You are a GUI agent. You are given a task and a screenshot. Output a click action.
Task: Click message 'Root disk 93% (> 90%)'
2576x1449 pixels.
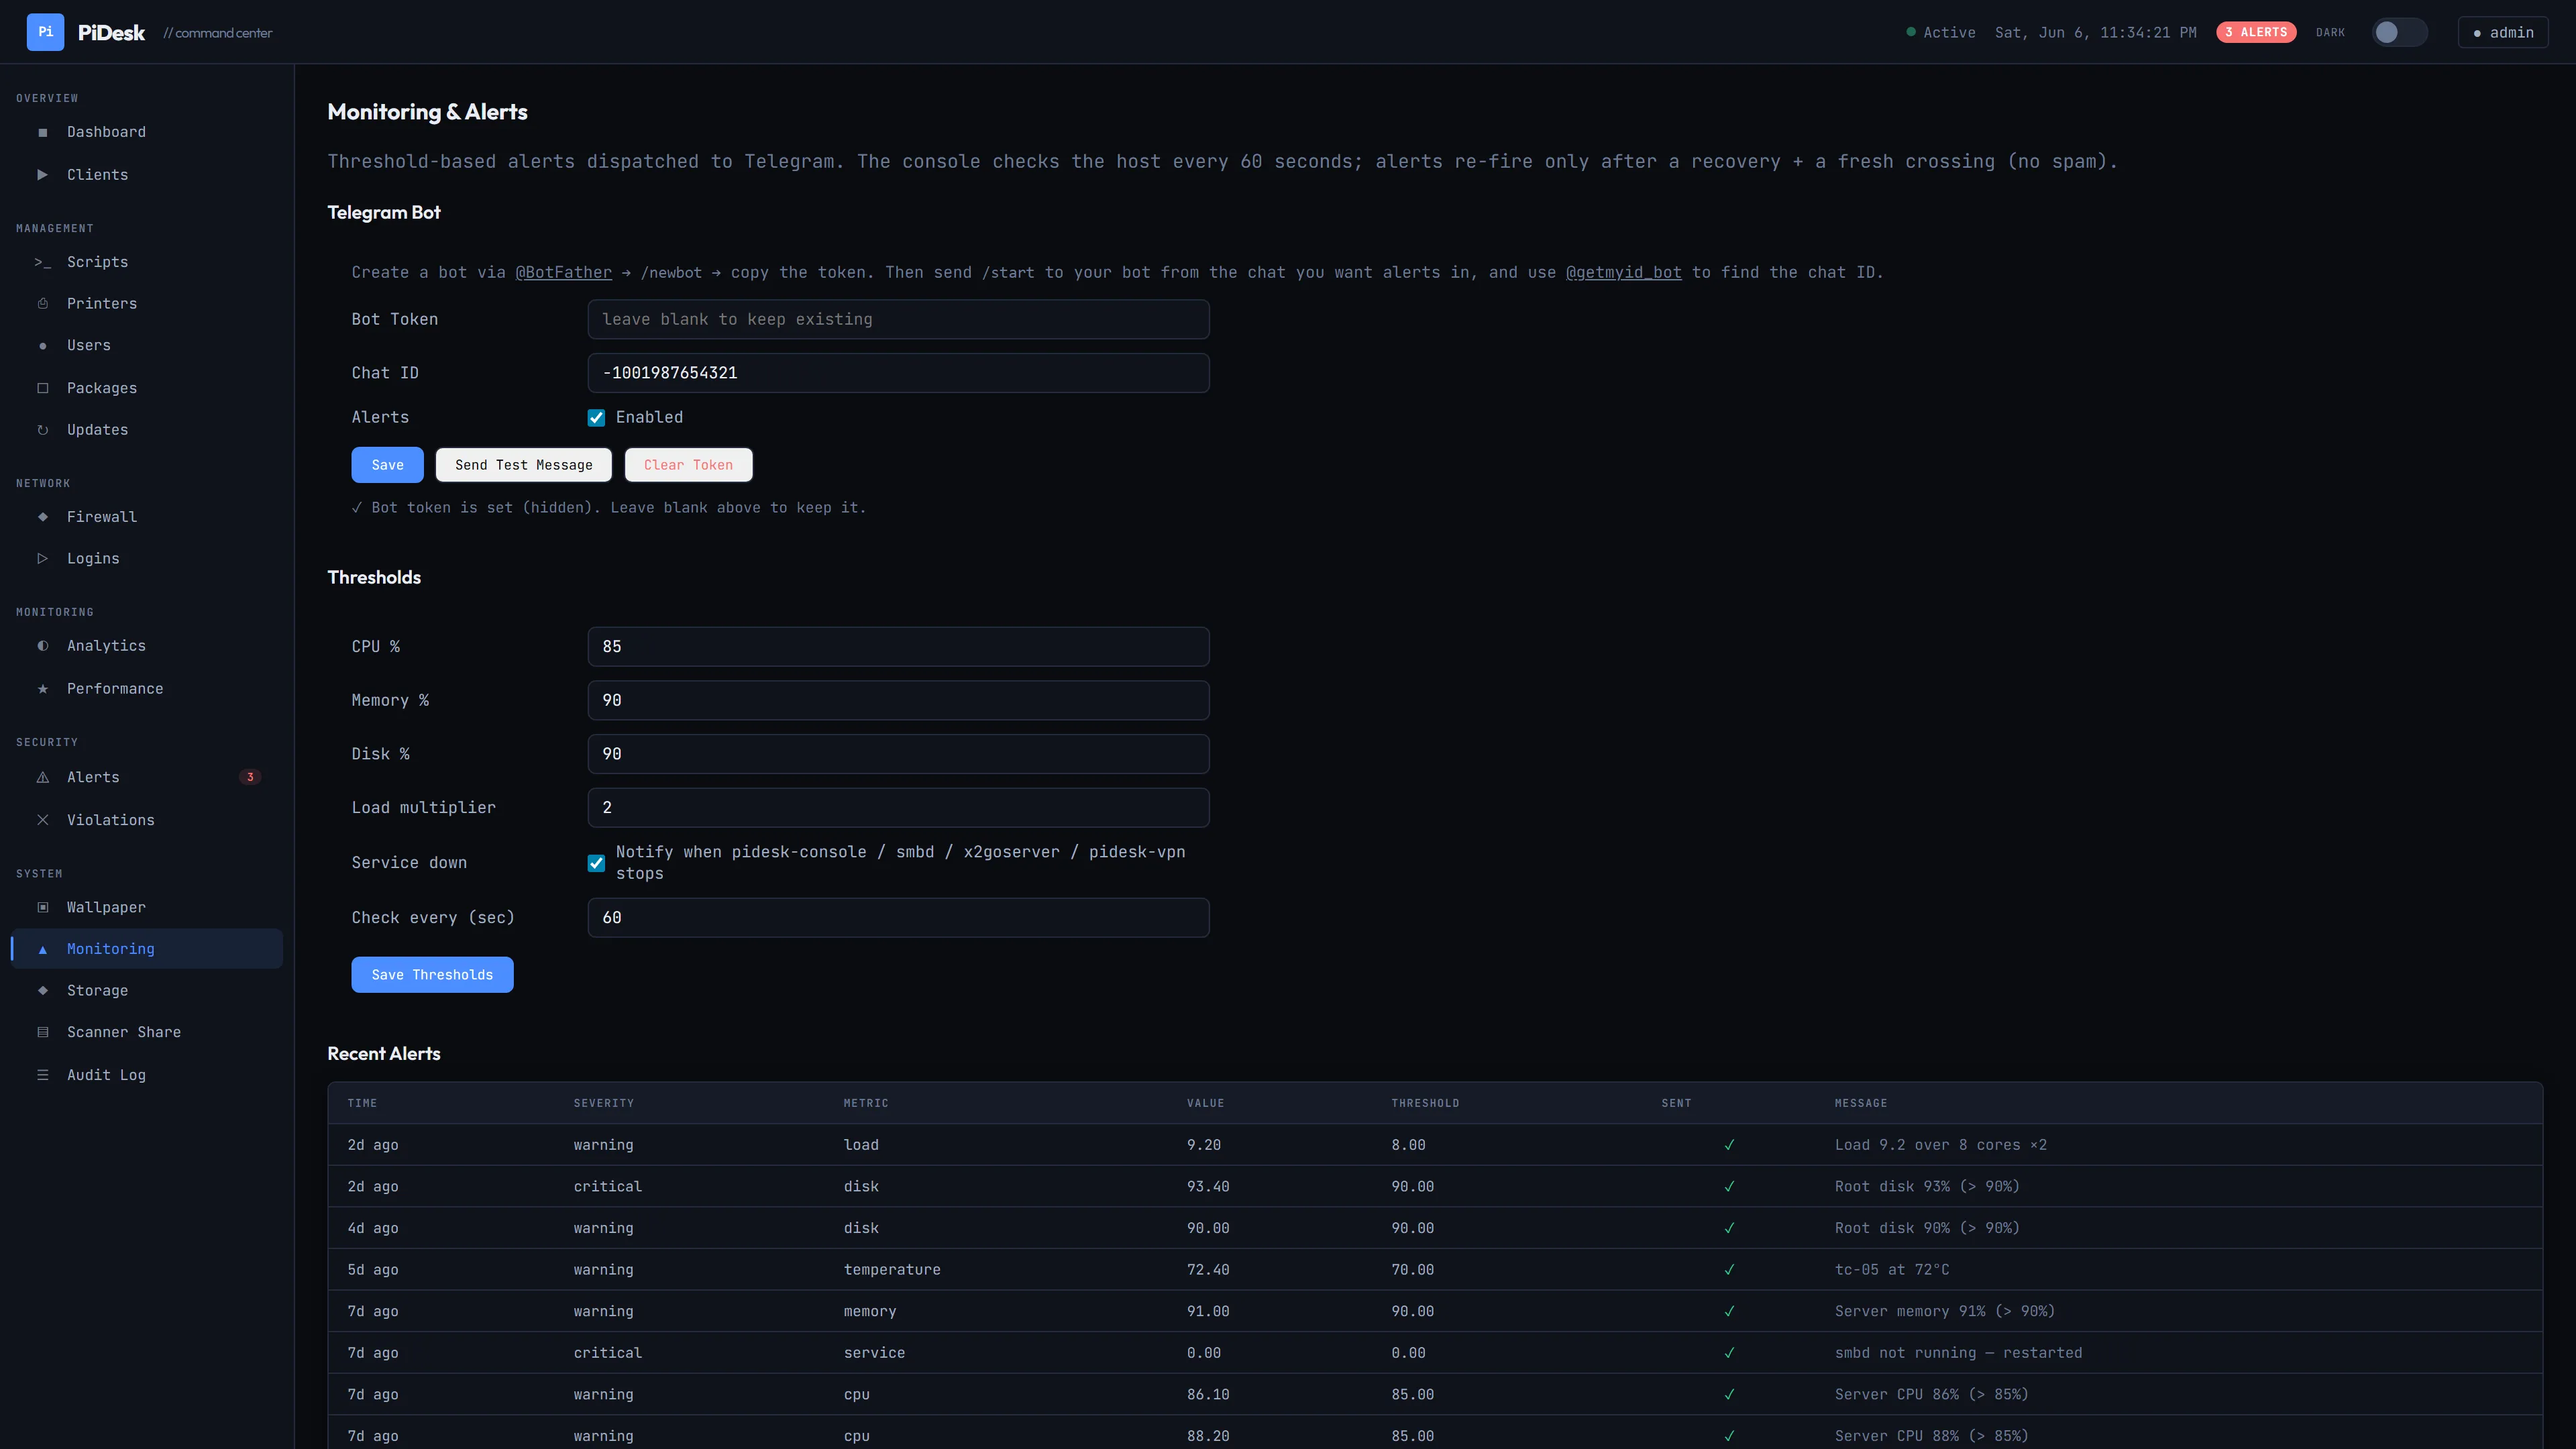pyautogui.click(x=1927, y=1187)
